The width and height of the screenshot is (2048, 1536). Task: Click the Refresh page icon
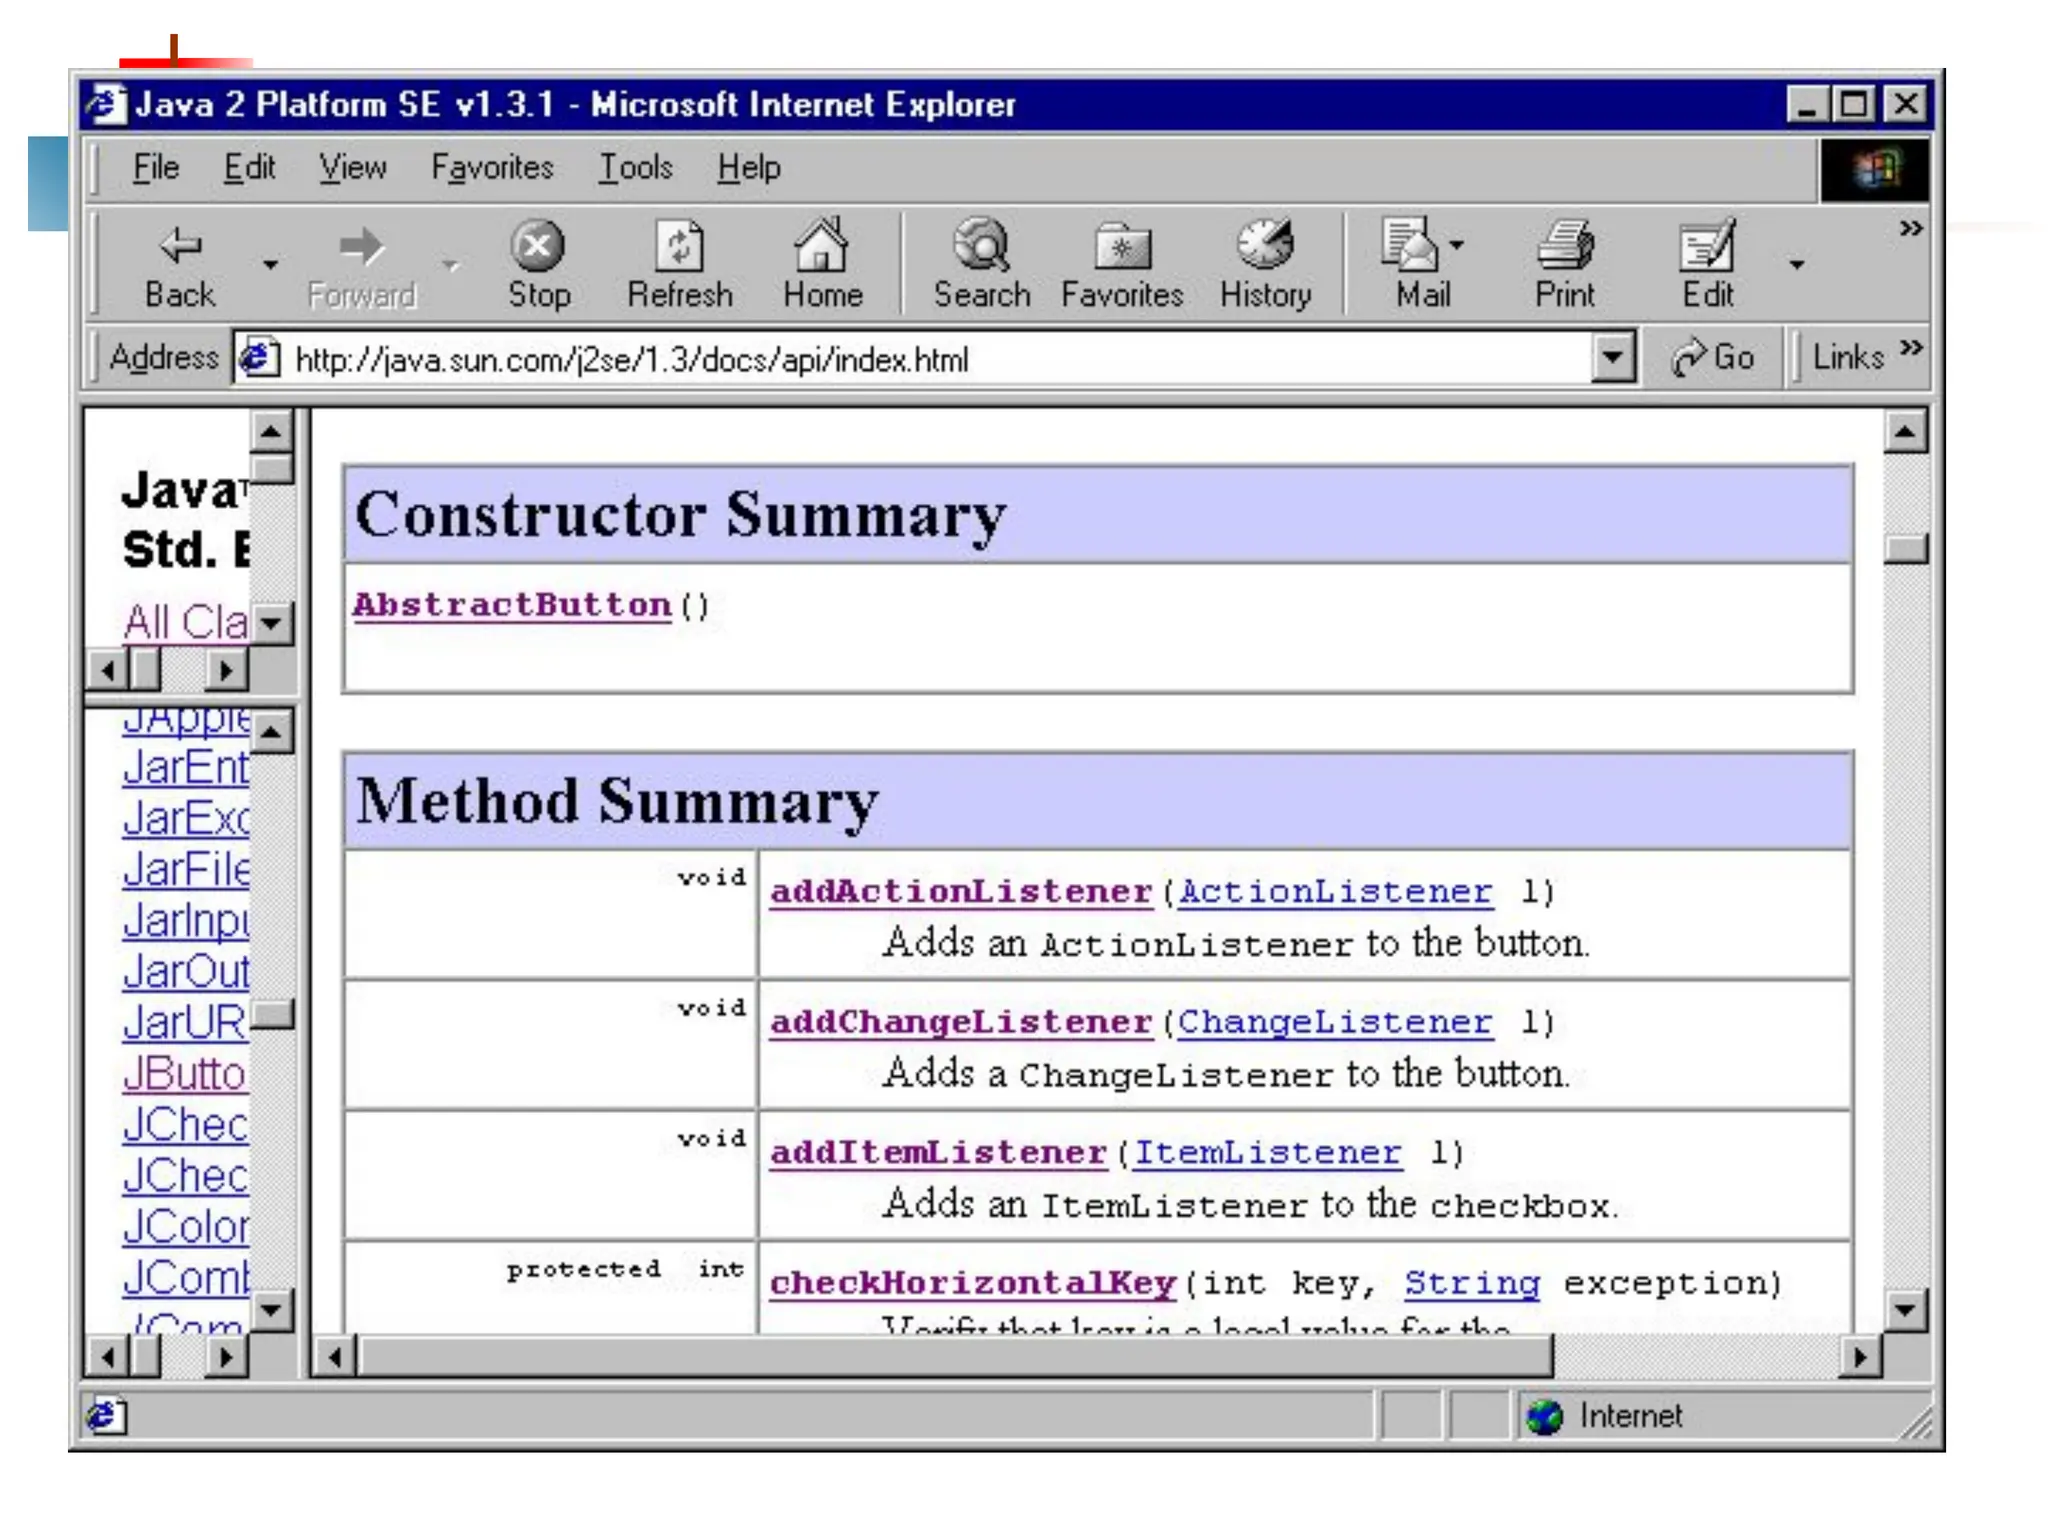(679, 246)
